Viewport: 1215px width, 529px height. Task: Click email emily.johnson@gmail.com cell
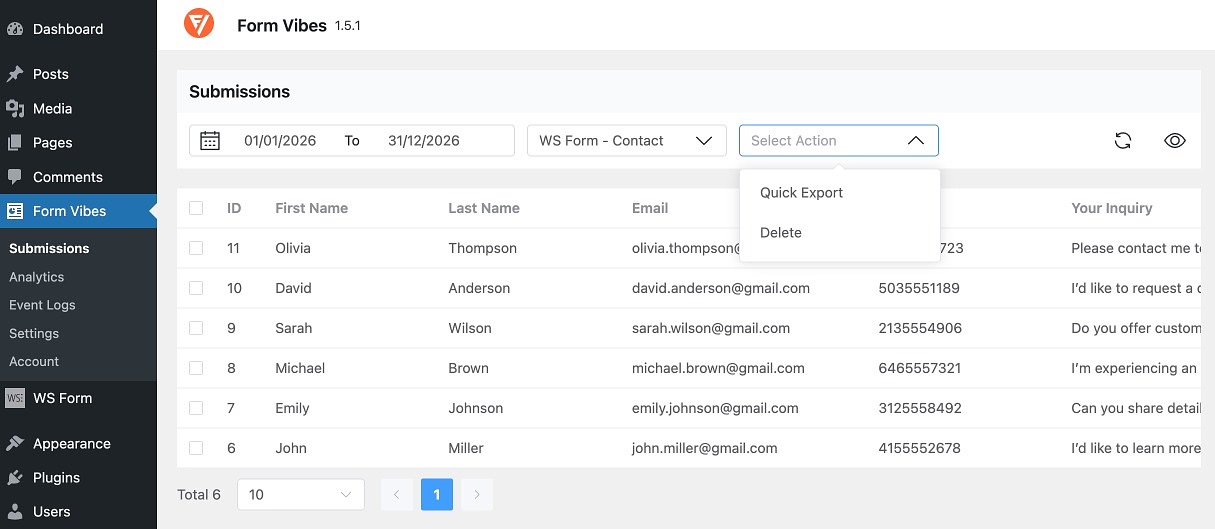pos(715,408)
